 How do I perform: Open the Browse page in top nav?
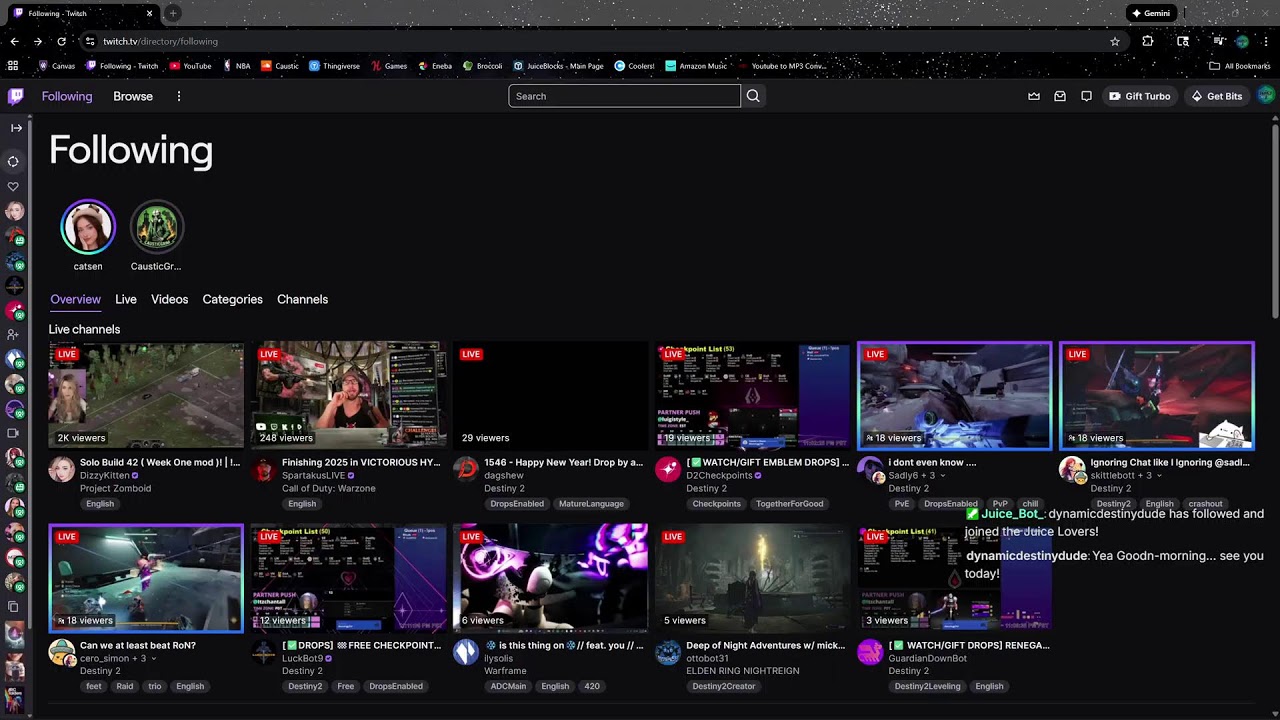133,96
